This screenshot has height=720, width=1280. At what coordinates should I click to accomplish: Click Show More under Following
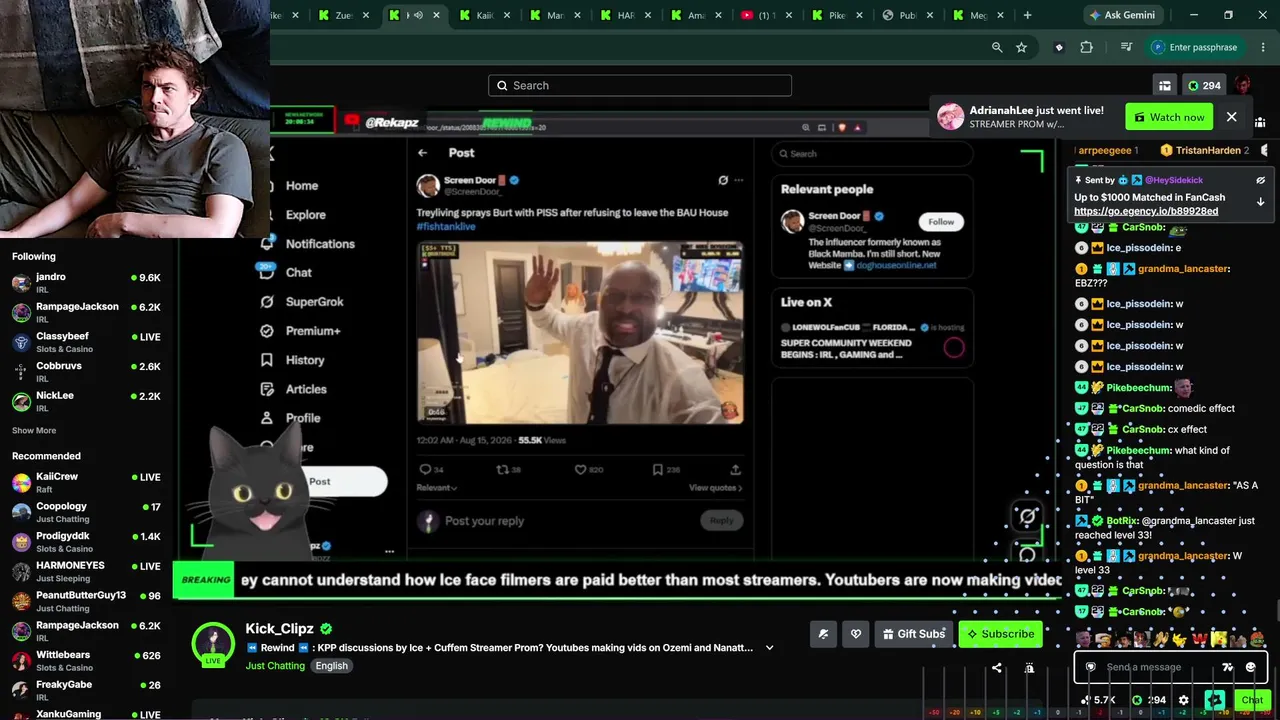coord(34,430)
